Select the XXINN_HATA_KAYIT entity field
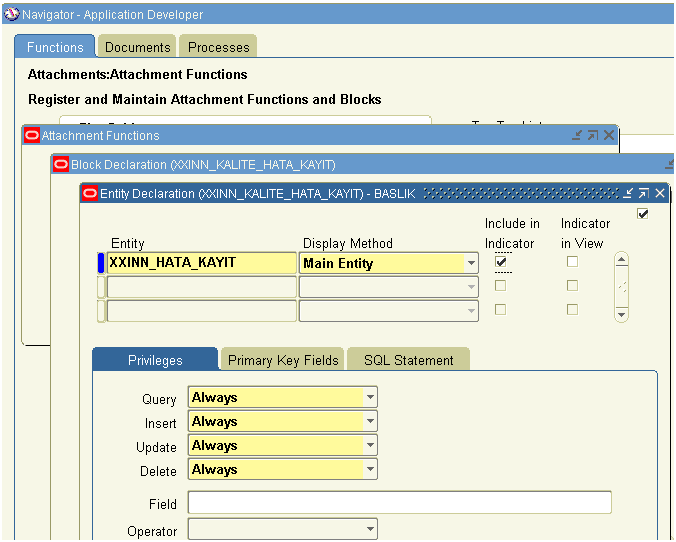 (201, 263)
